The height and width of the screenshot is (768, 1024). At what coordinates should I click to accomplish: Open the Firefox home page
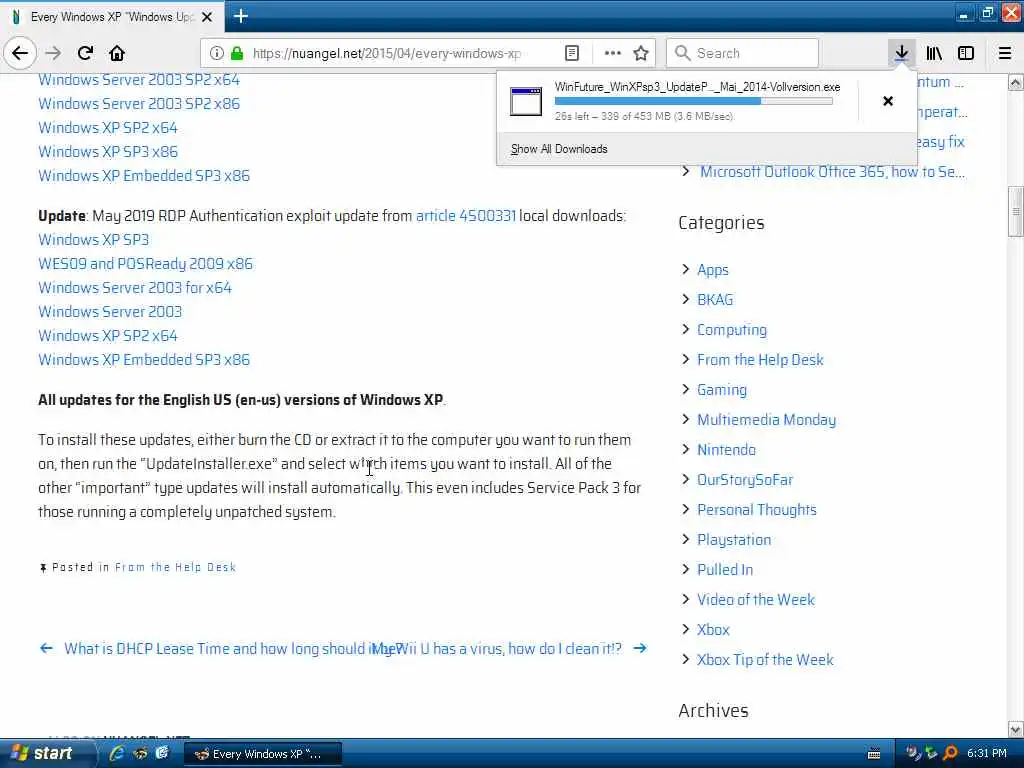coord(117,53)
